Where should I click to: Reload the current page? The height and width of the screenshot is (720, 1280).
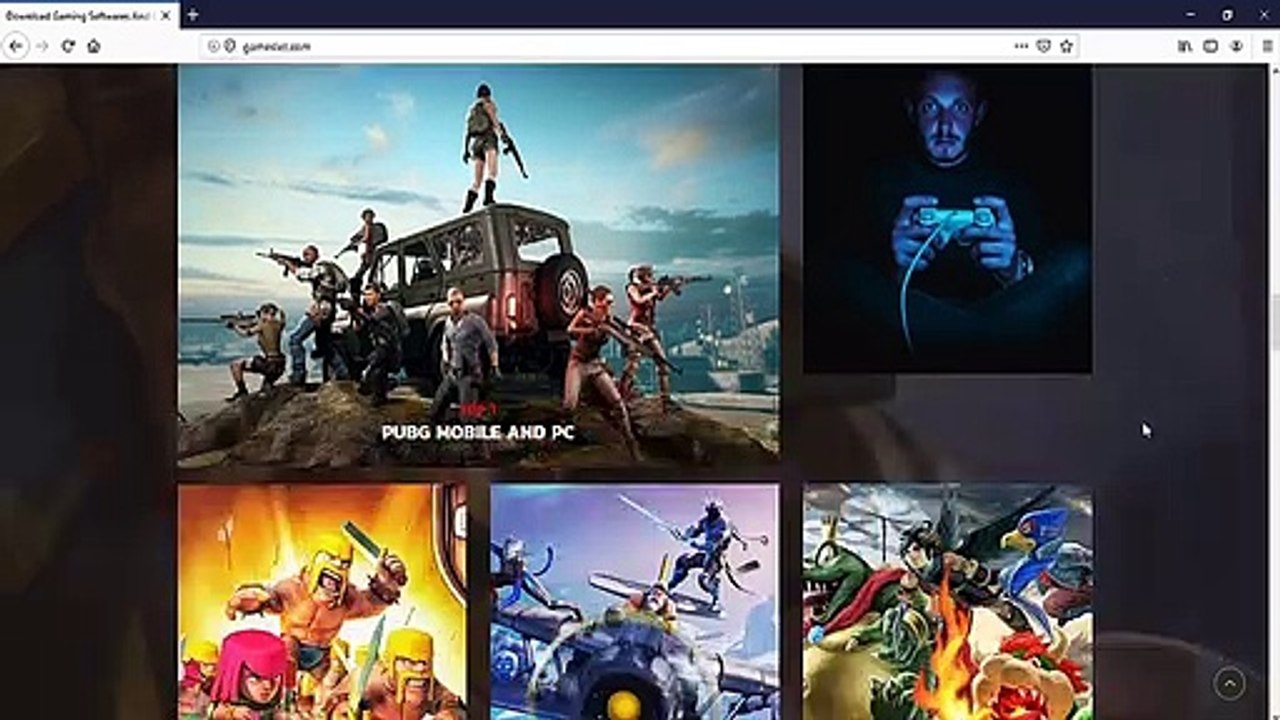click(x=68, y=46)
